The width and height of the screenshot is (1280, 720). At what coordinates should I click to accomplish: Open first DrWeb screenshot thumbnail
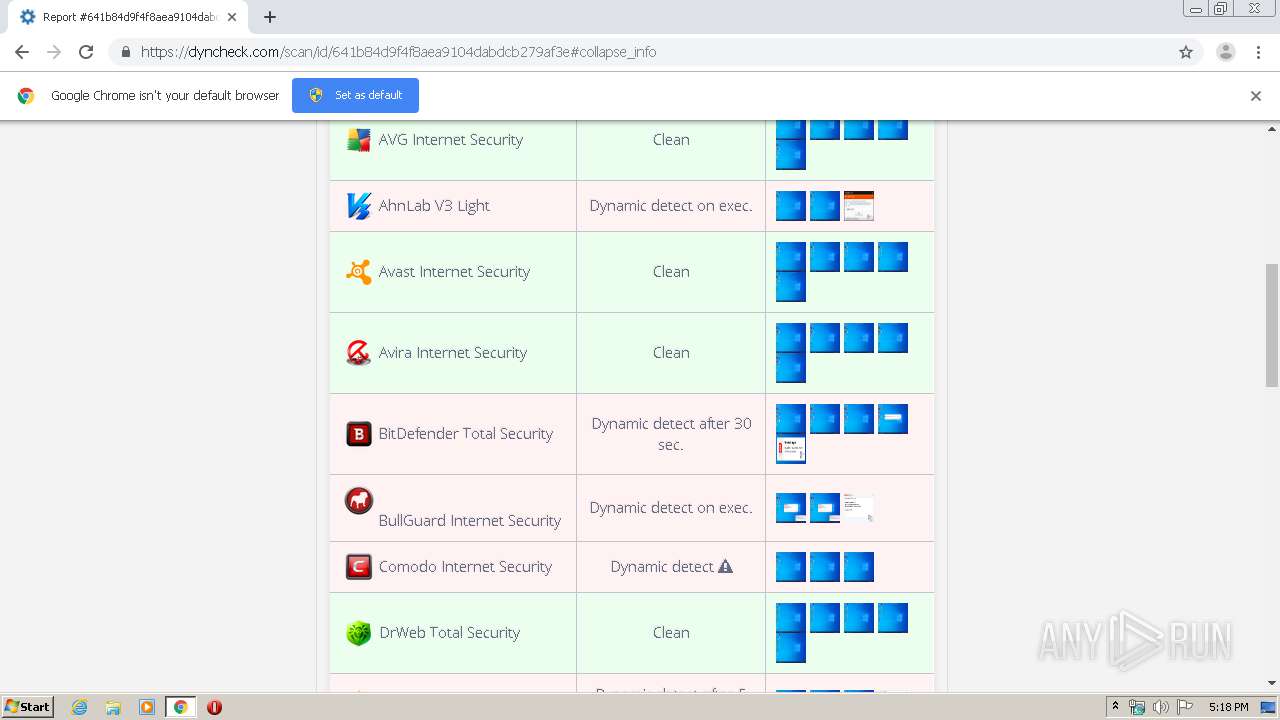(791, 618)
